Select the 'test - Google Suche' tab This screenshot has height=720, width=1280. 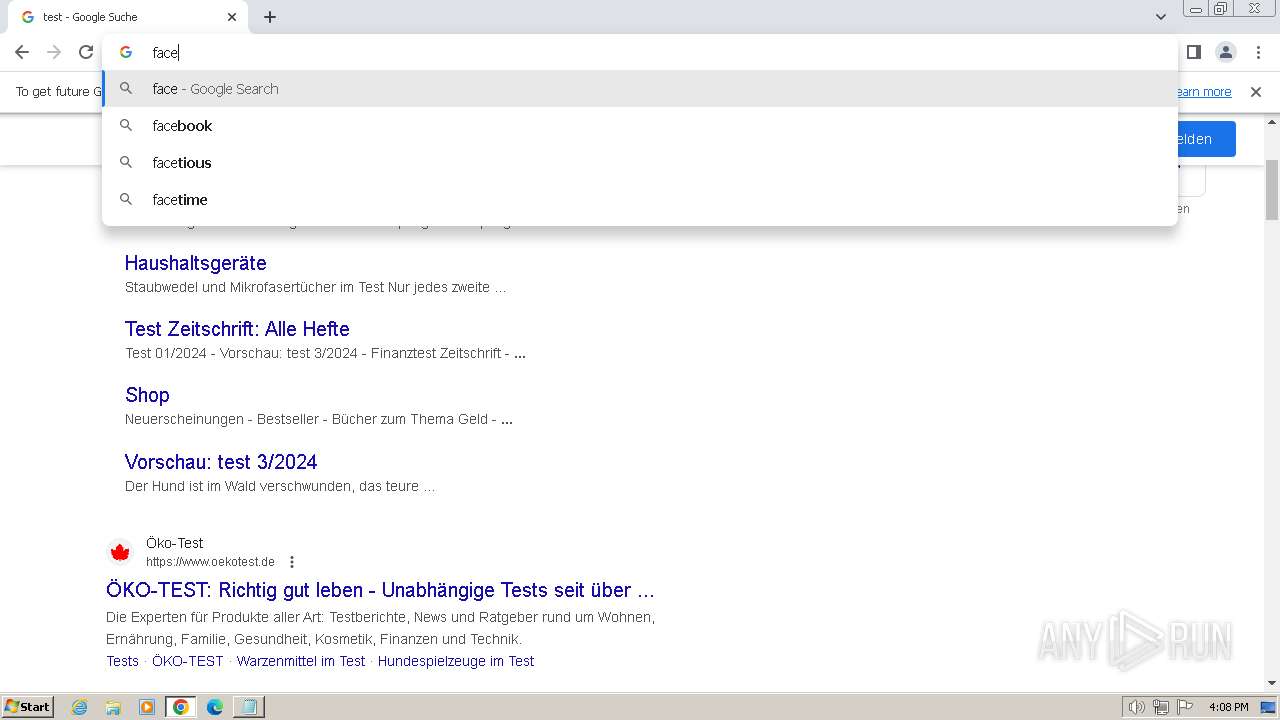click(x=130, y=17)
